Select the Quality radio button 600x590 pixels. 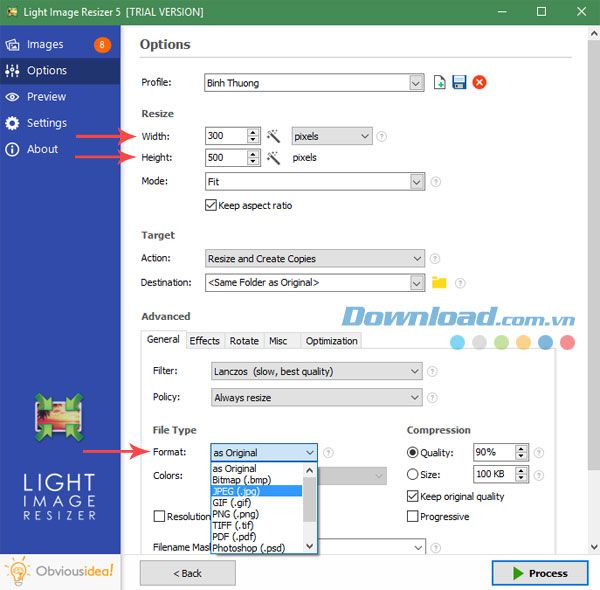(x=412, y=453)
